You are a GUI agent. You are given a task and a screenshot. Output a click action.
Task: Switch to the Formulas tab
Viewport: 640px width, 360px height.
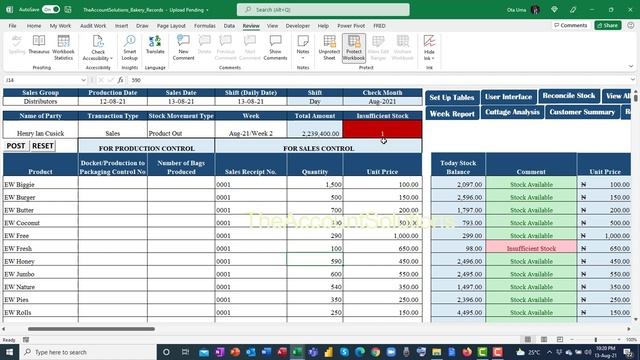click(x=204, y=26)
